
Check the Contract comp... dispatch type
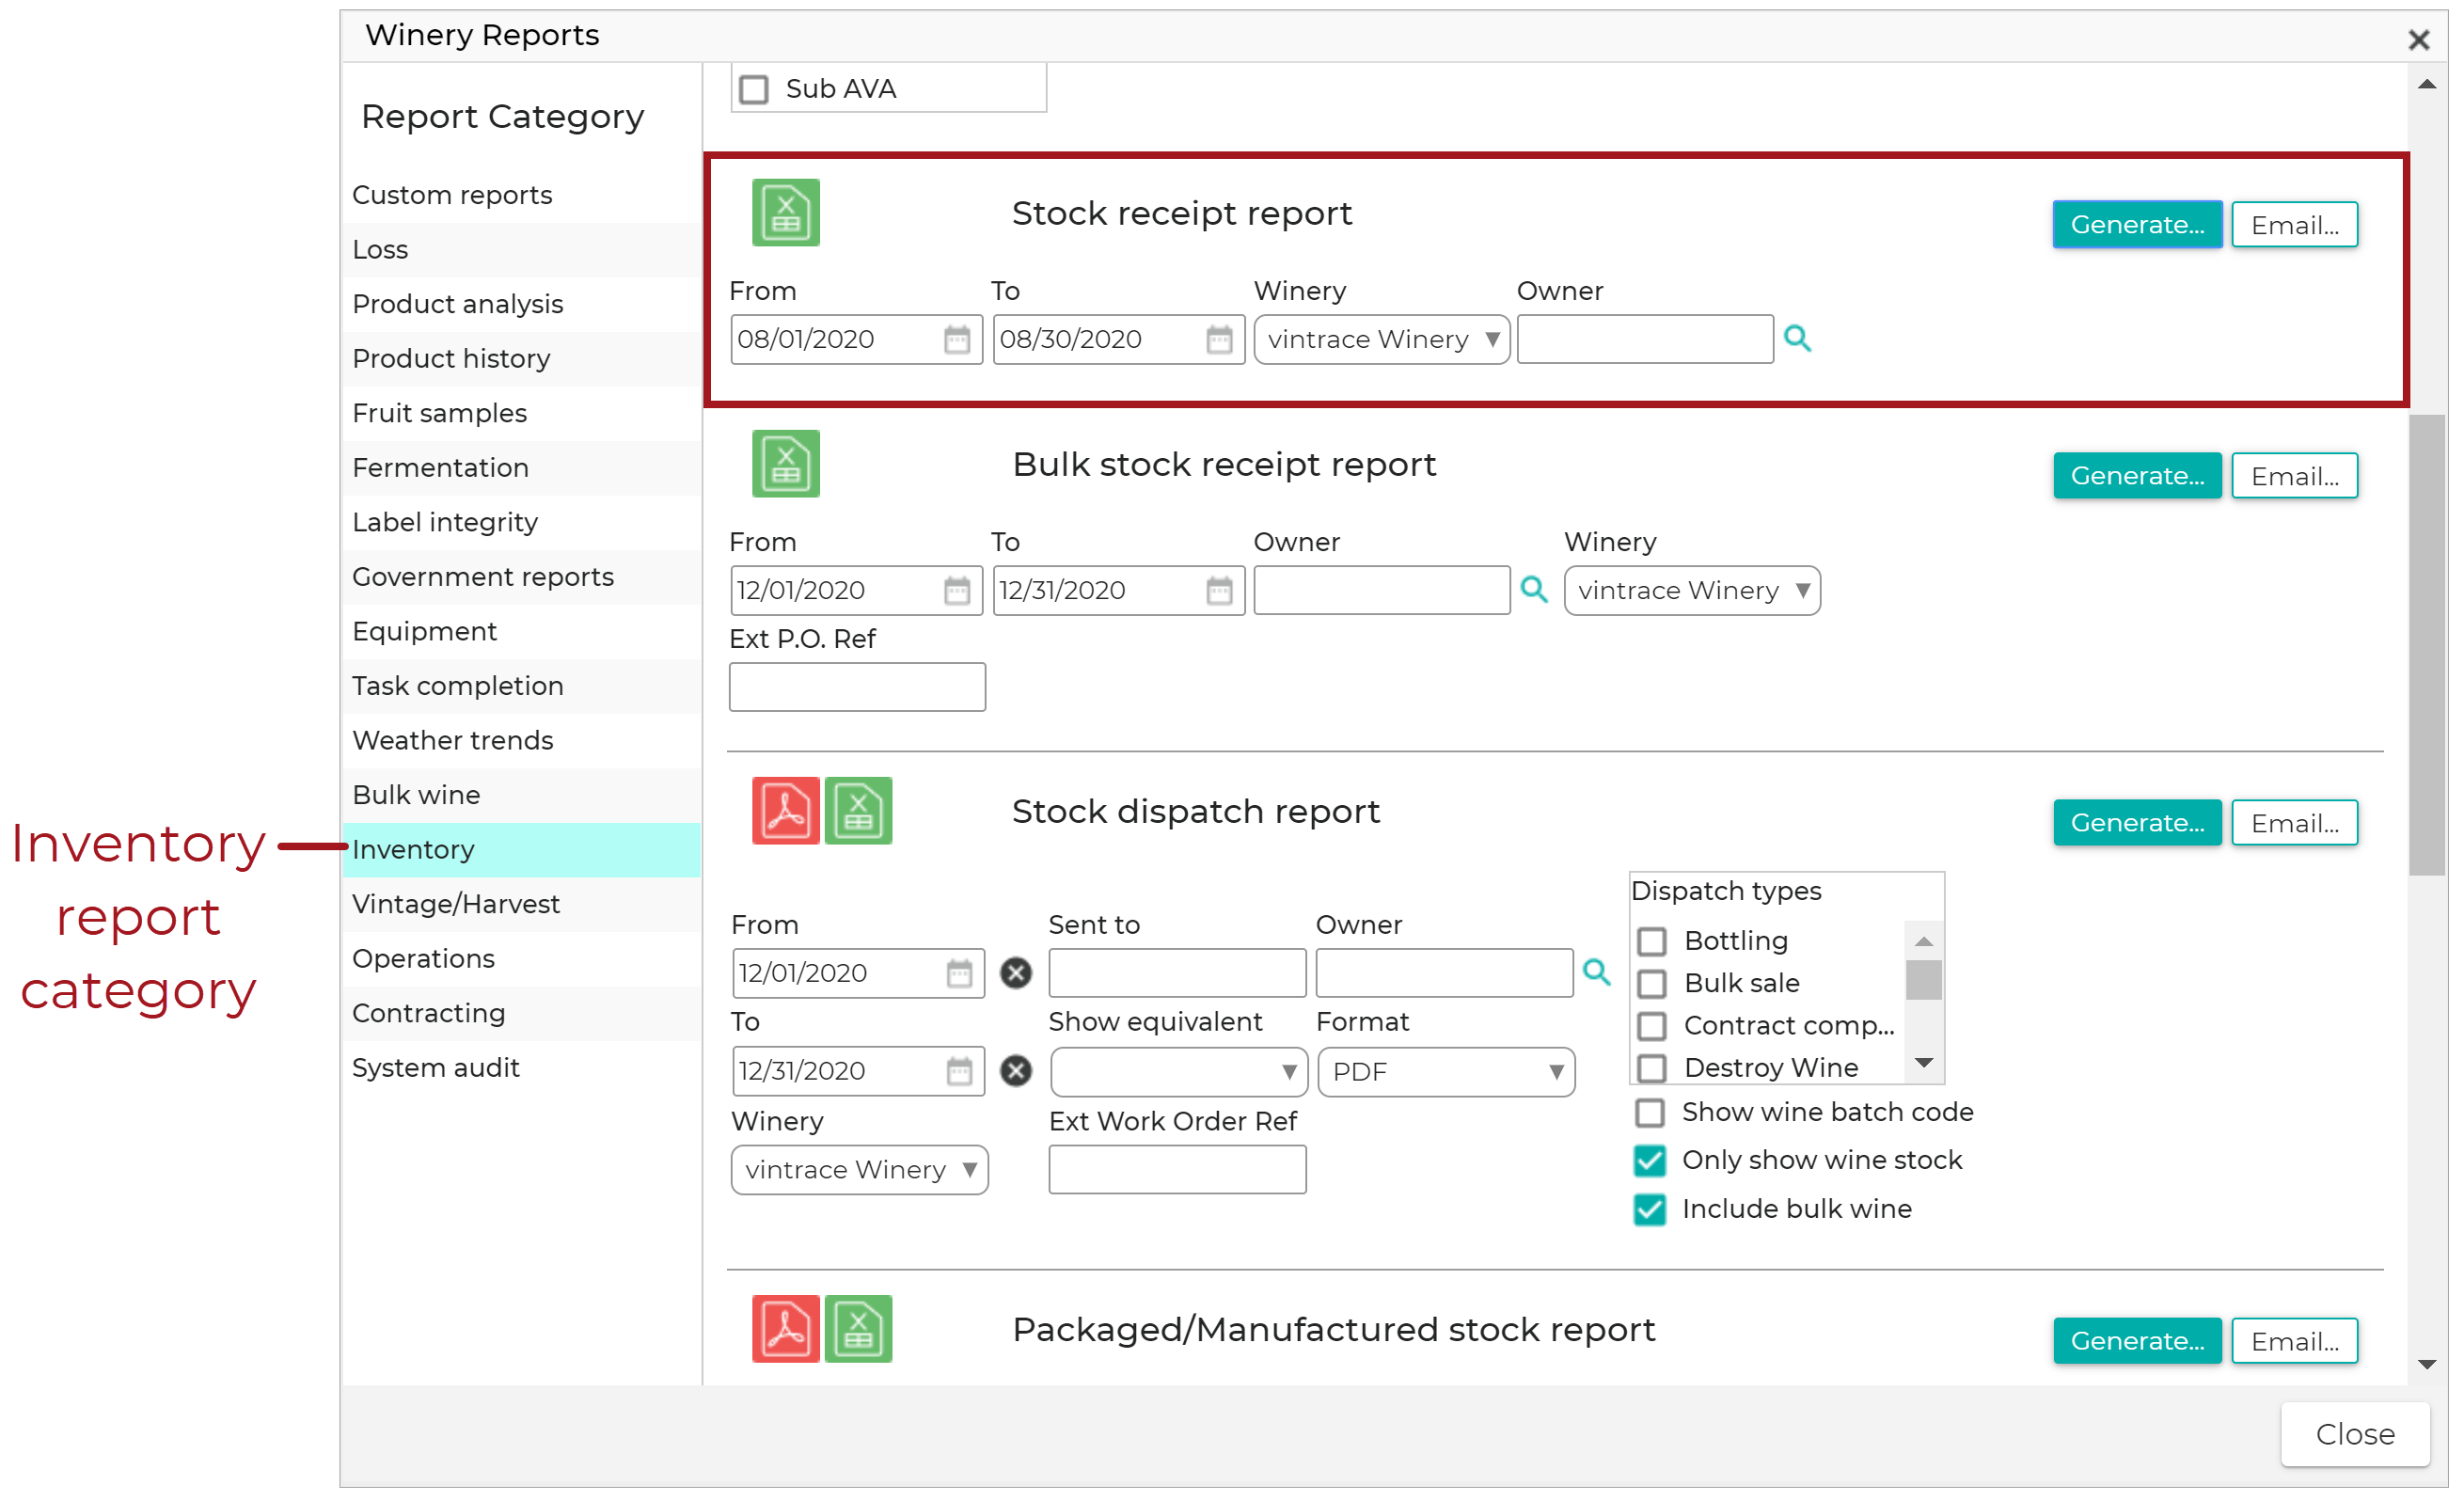[1652, 1027]
